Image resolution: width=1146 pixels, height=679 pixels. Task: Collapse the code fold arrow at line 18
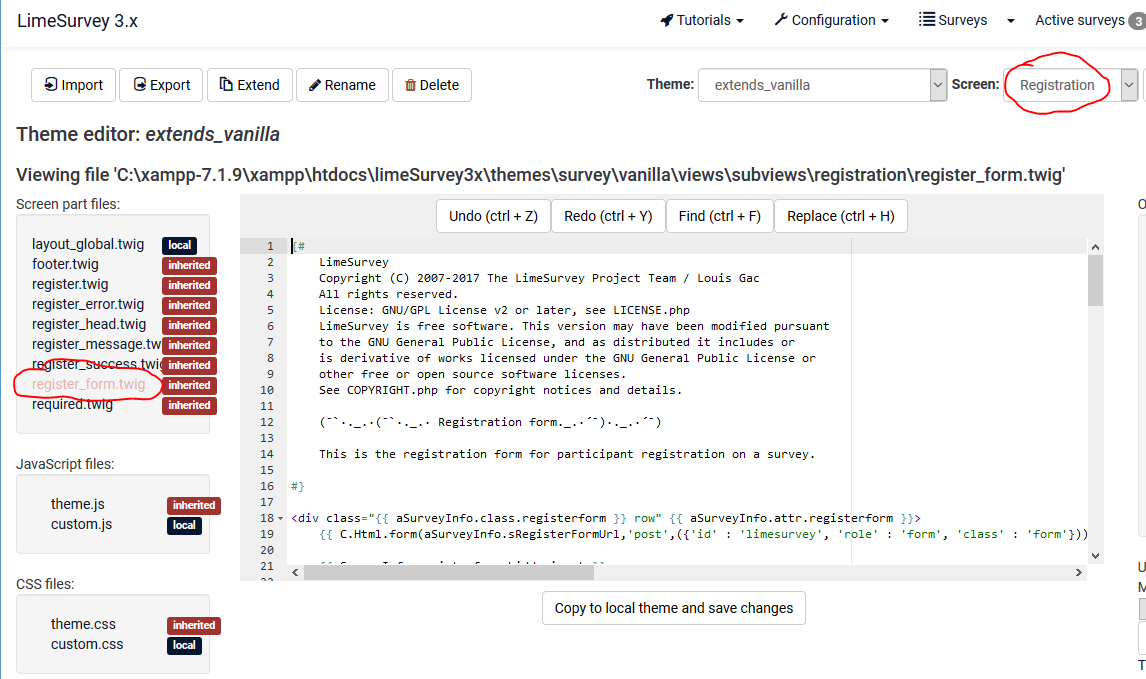coord(281,518)
